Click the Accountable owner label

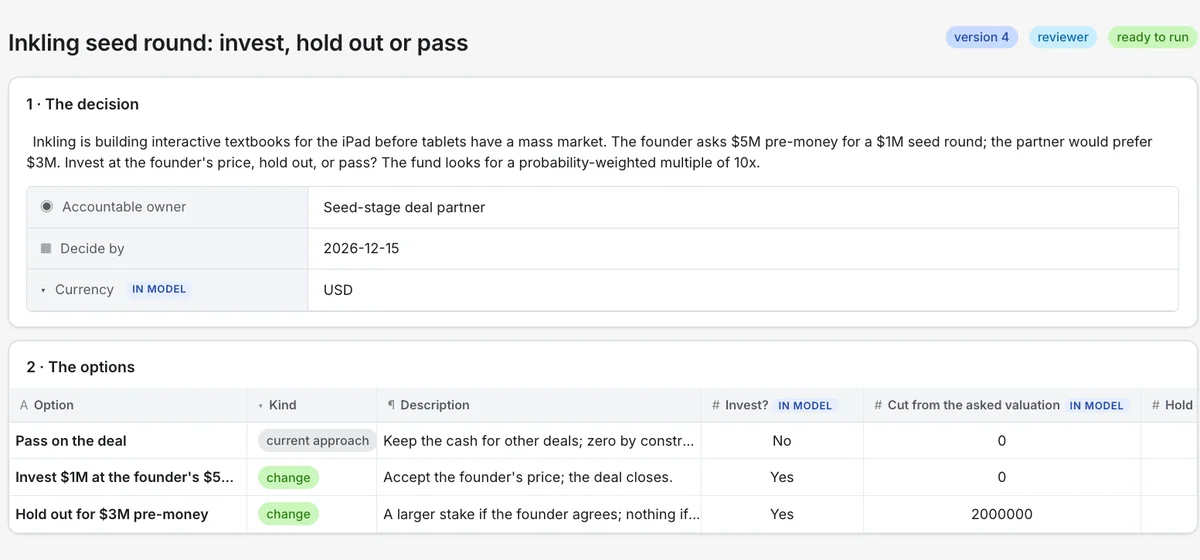[x=124, y=207]
